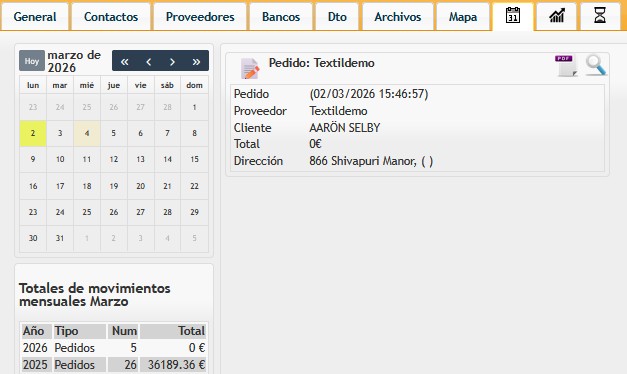Switch to the Contactos tab

tap(111, 17)
